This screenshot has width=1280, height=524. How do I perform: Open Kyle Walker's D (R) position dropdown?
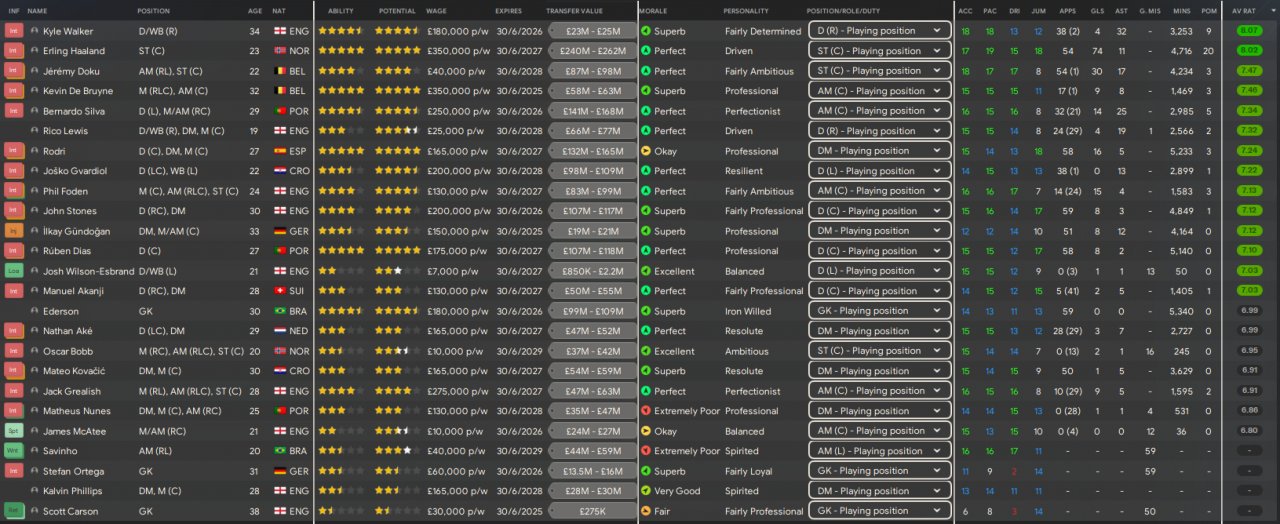[879, 31]
